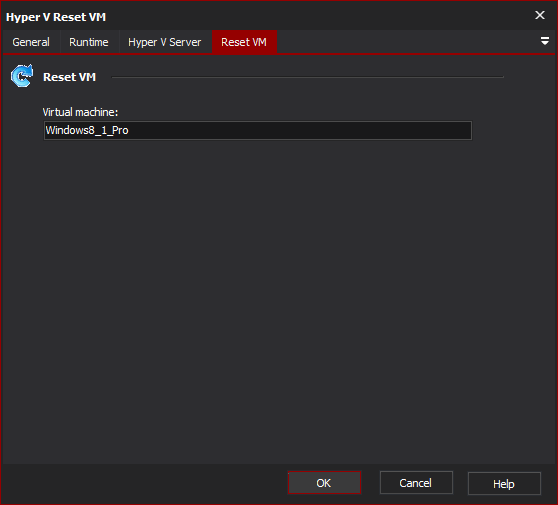Confirm with the OK button
This screenshot has height=505, width=558.
click(324, 483)
